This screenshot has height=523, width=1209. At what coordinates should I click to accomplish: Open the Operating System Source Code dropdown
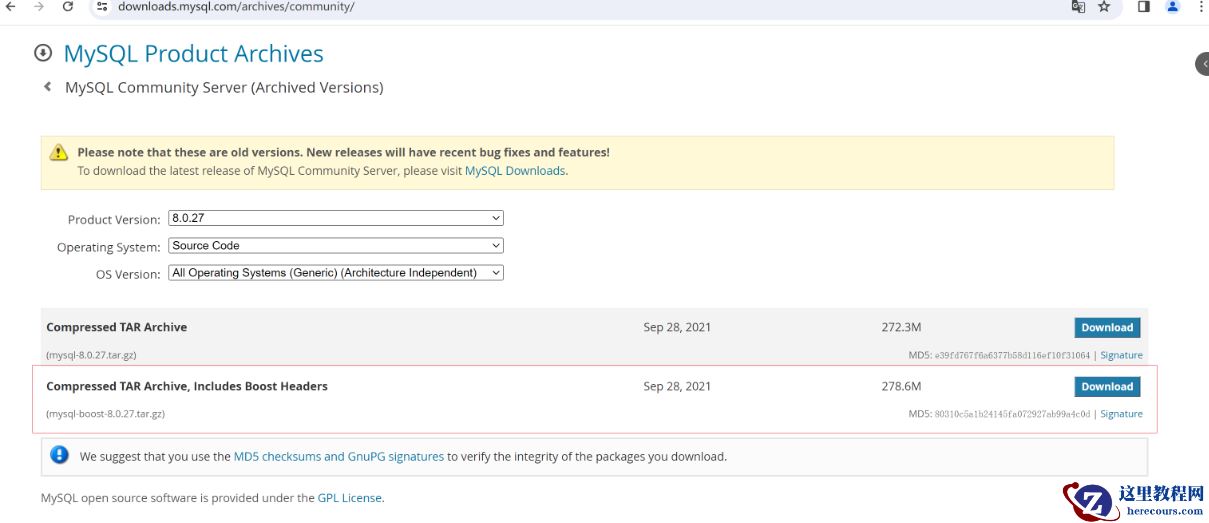click(336, 245)
